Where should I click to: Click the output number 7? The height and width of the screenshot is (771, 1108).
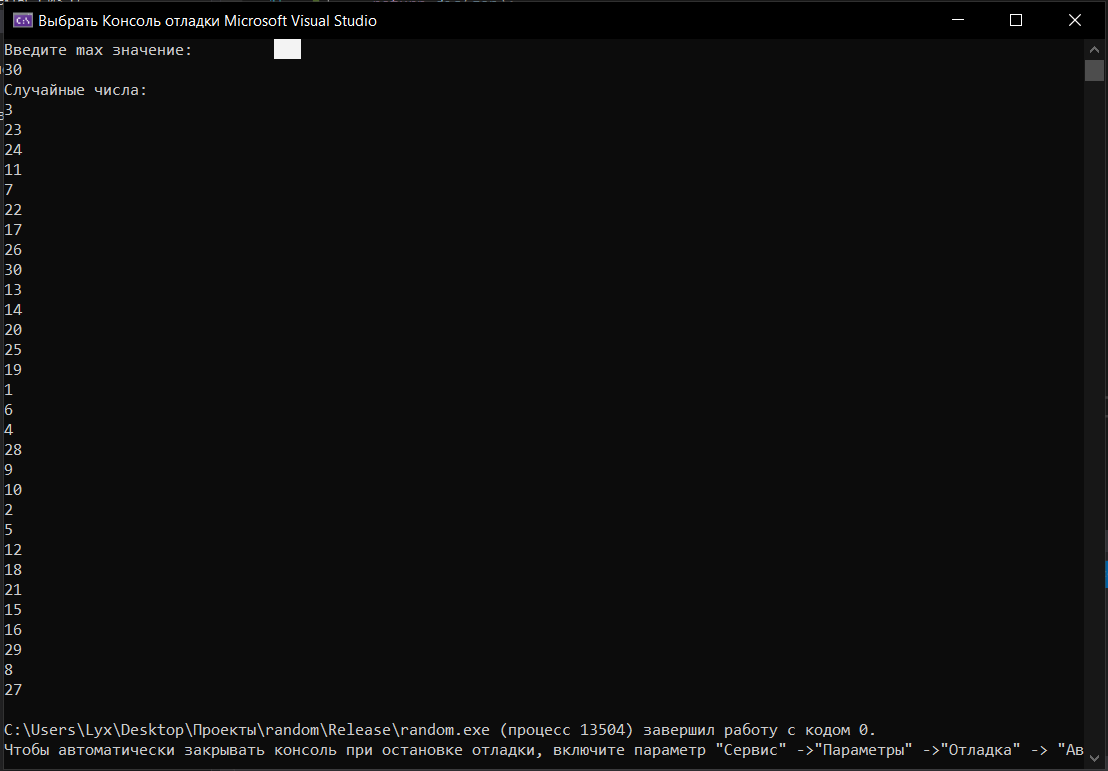click(8, 190)
